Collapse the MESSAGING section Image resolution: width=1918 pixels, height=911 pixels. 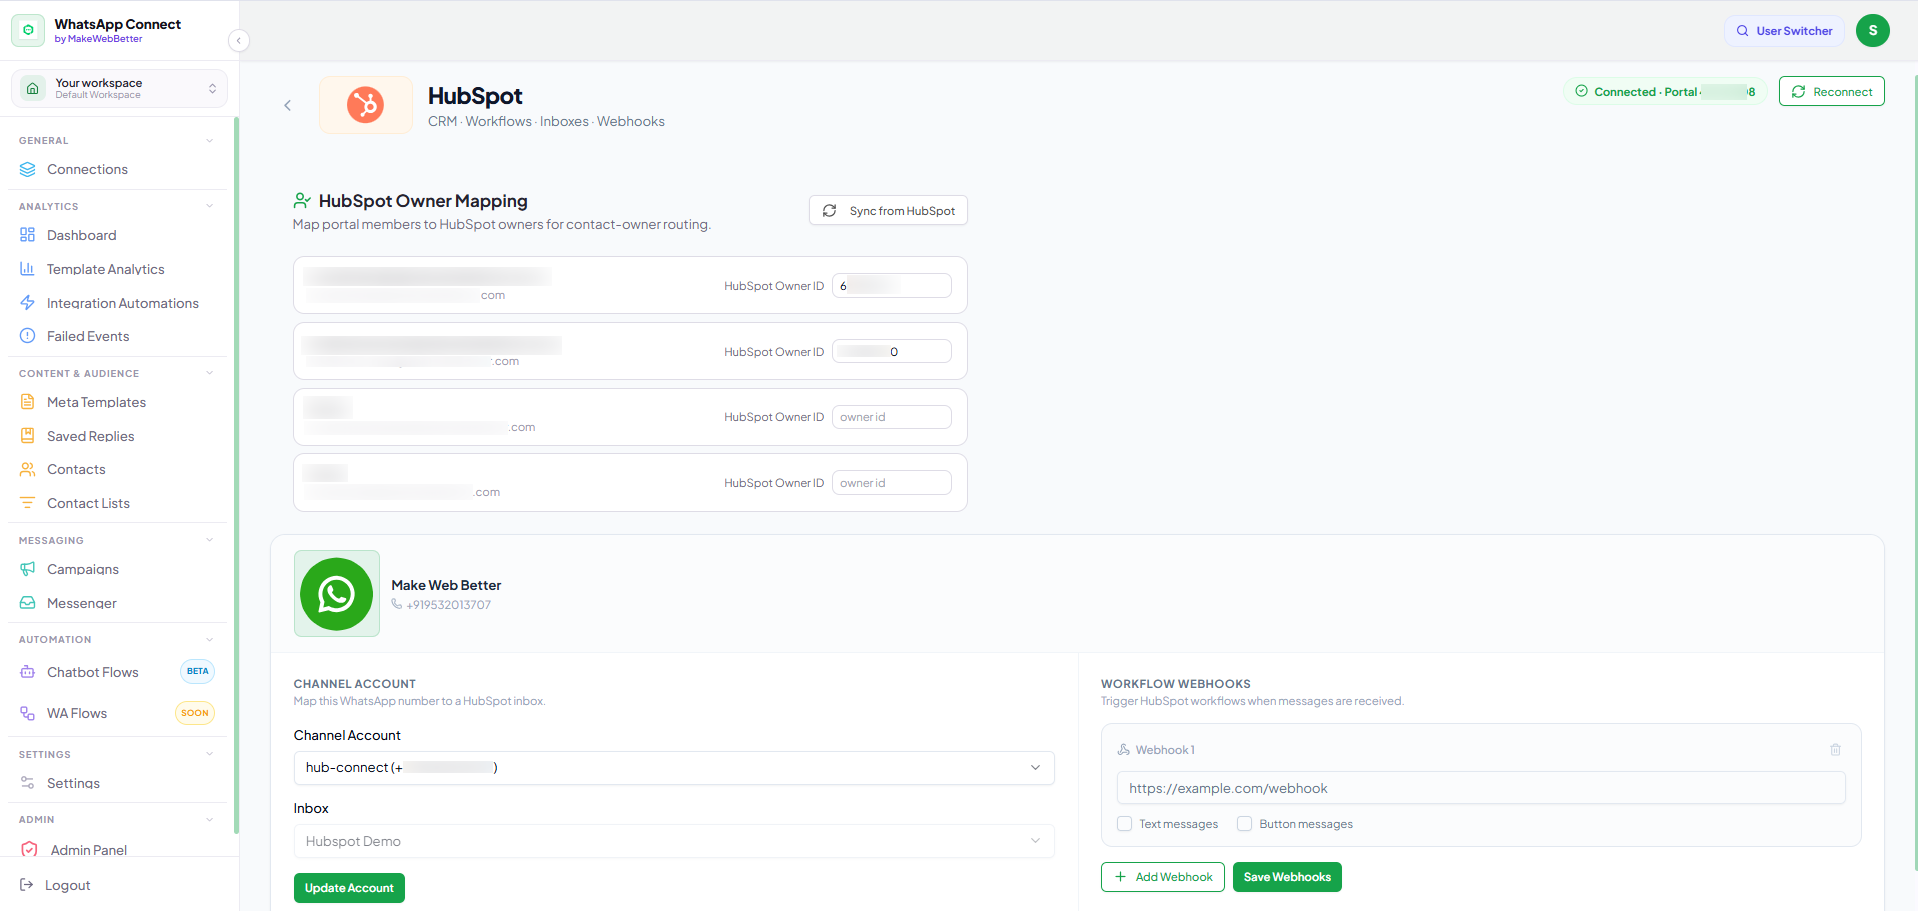pos(209,540)
